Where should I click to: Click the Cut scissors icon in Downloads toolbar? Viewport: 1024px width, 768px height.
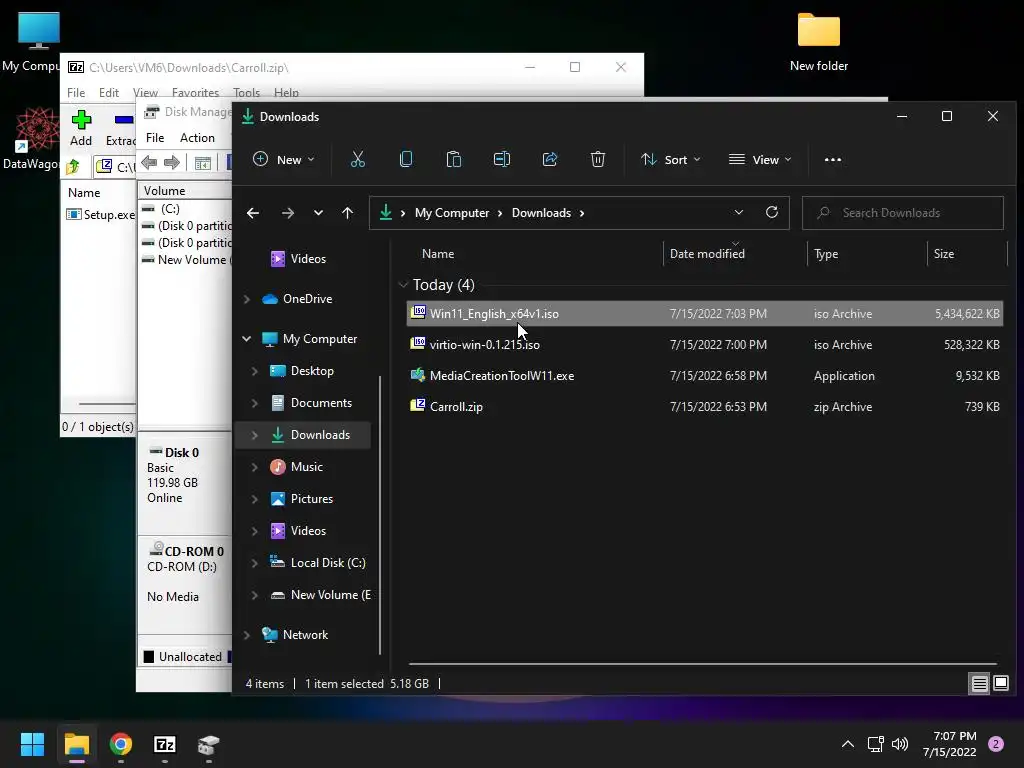(x=357, y=159)
